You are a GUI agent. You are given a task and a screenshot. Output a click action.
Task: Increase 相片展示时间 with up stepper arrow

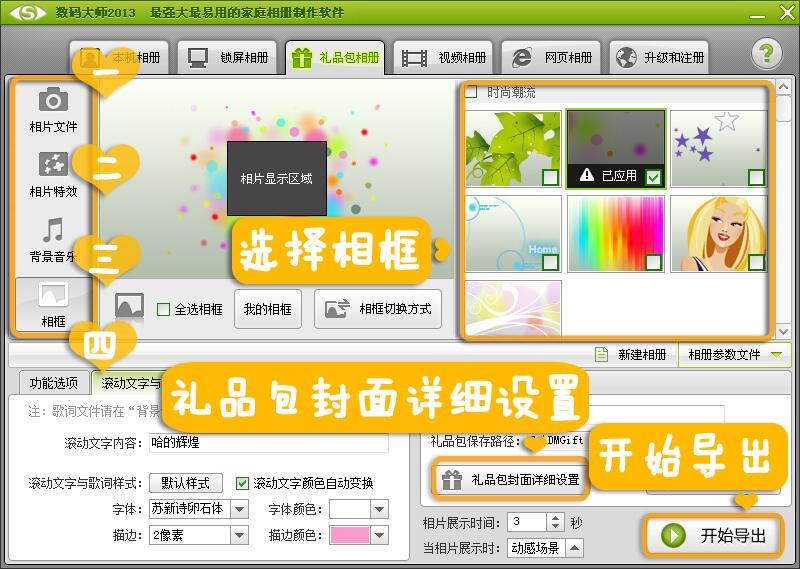[x=556, y=517]
